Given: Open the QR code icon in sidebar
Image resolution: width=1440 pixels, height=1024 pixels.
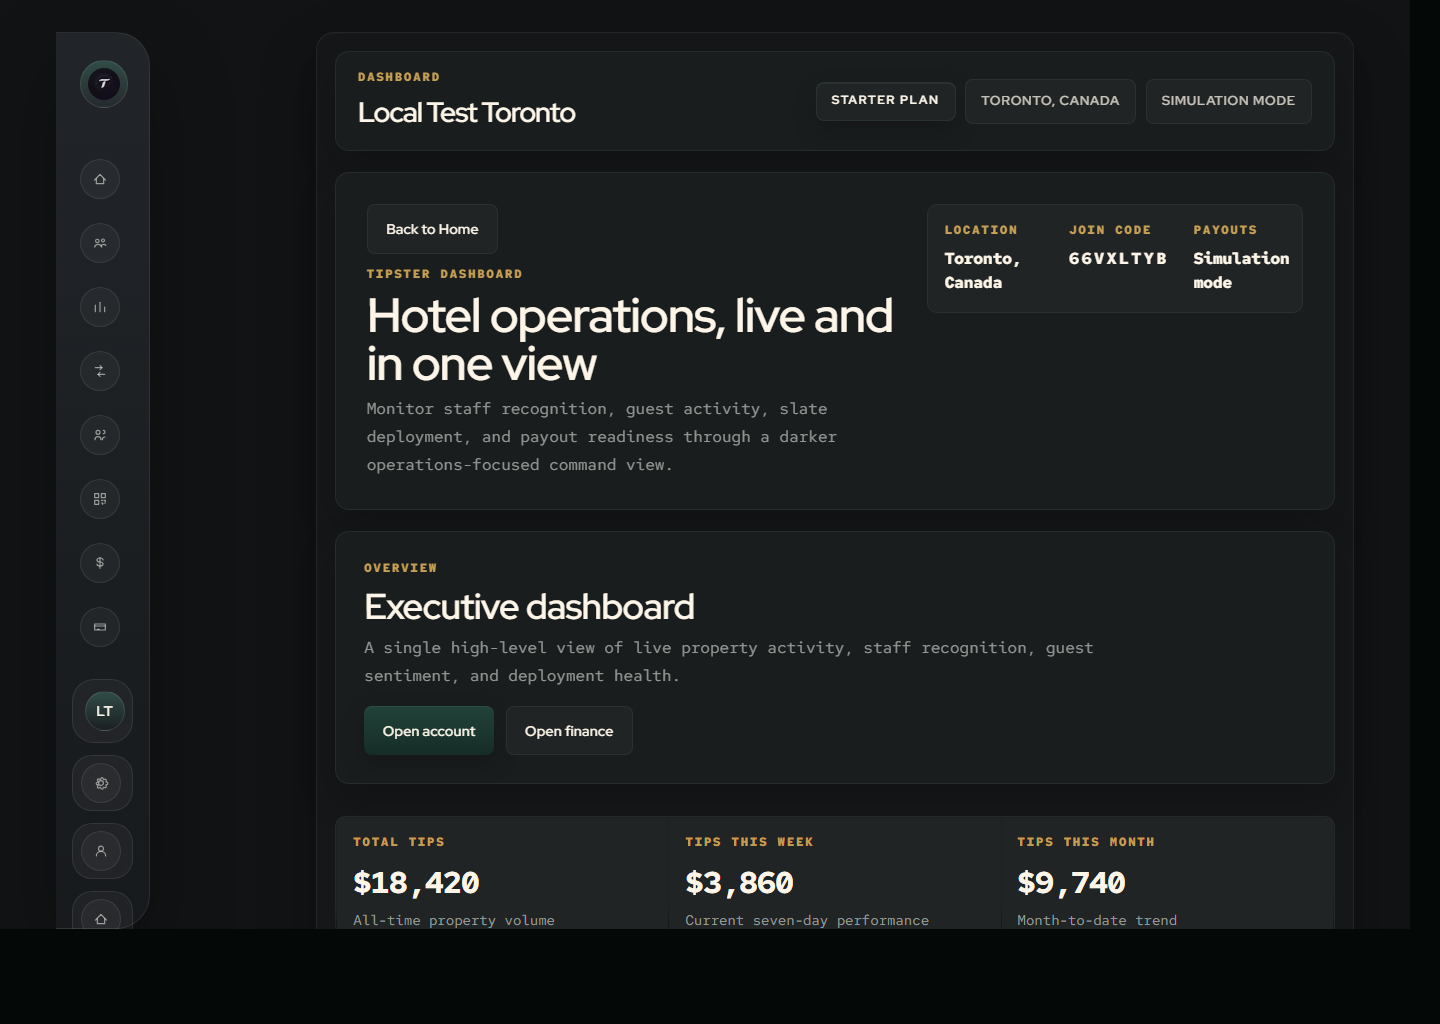Looking at the screenshot, I should click(x=100, y=499).
